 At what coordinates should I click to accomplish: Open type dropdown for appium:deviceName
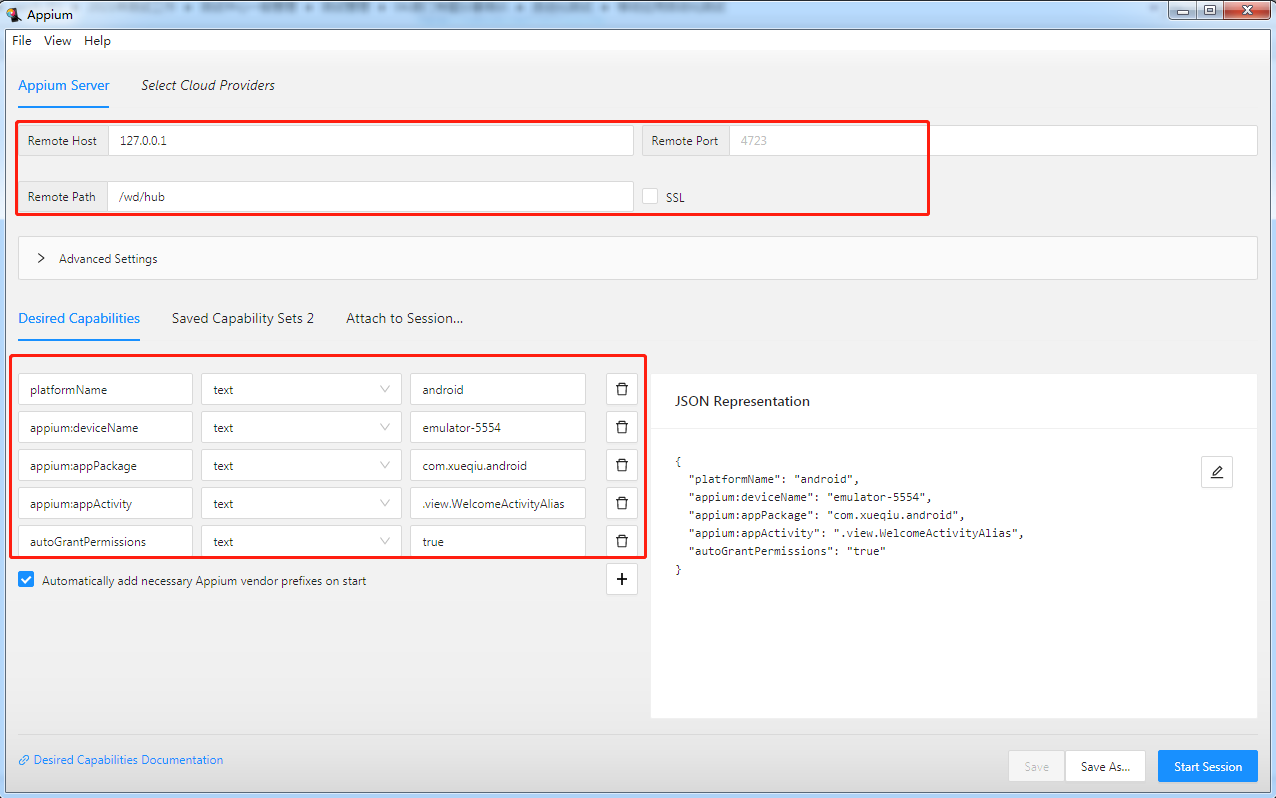[x=301, y=427]
